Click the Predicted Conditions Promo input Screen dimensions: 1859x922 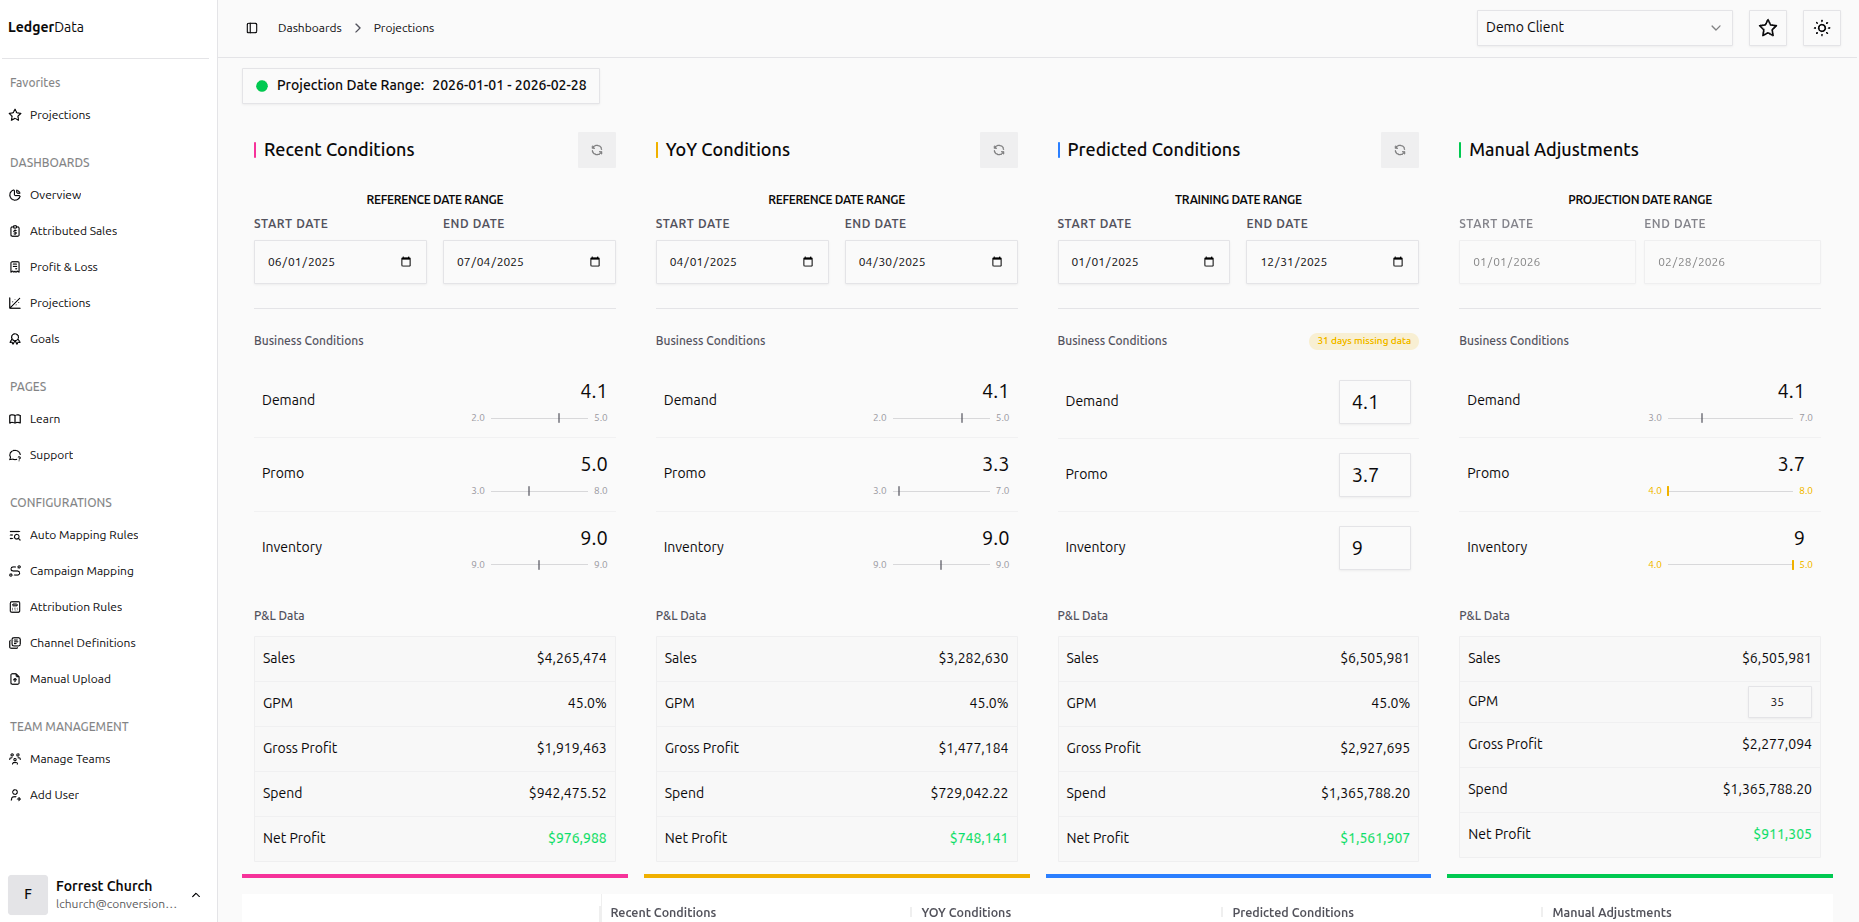[x=1375, y=475]
